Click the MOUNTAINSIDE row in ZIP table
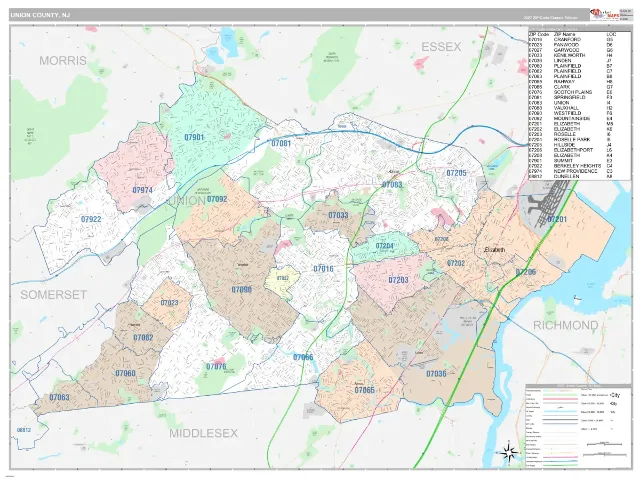 572,118
